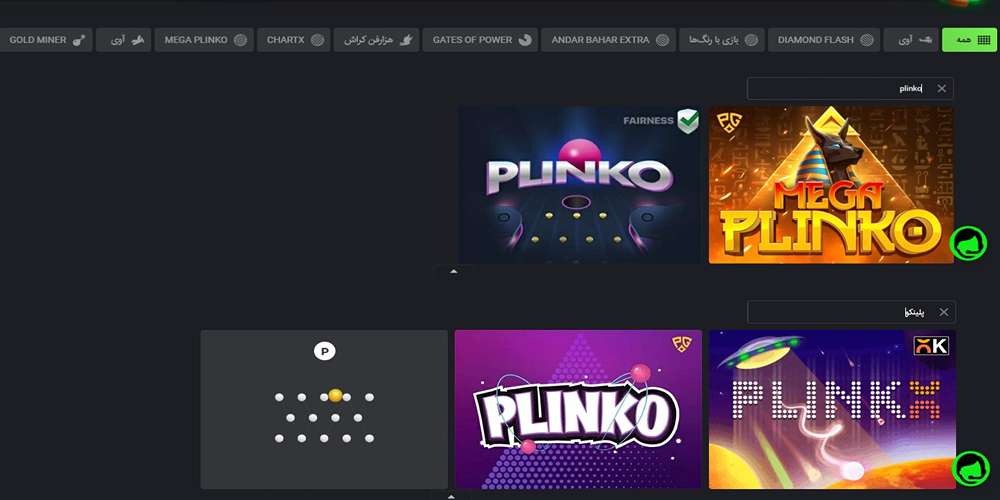1000x500 pixels.
Task: Choose the ChartX category tab
Action: [293, 40]
